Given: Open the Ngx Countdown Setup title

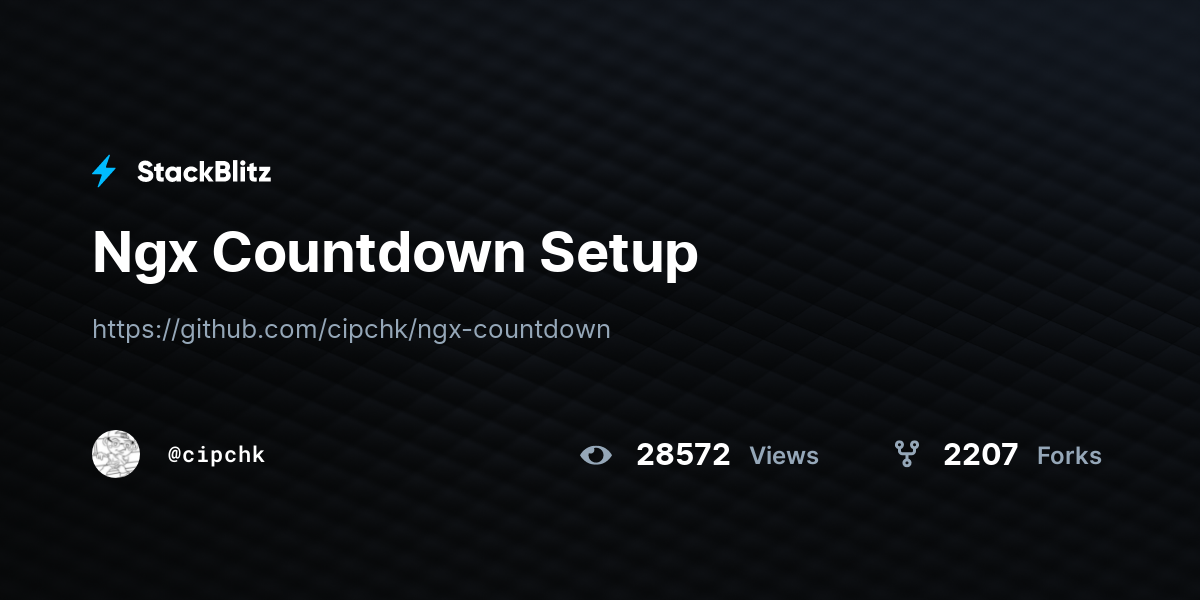Looking at the screenshot, I should click(395, 254).
